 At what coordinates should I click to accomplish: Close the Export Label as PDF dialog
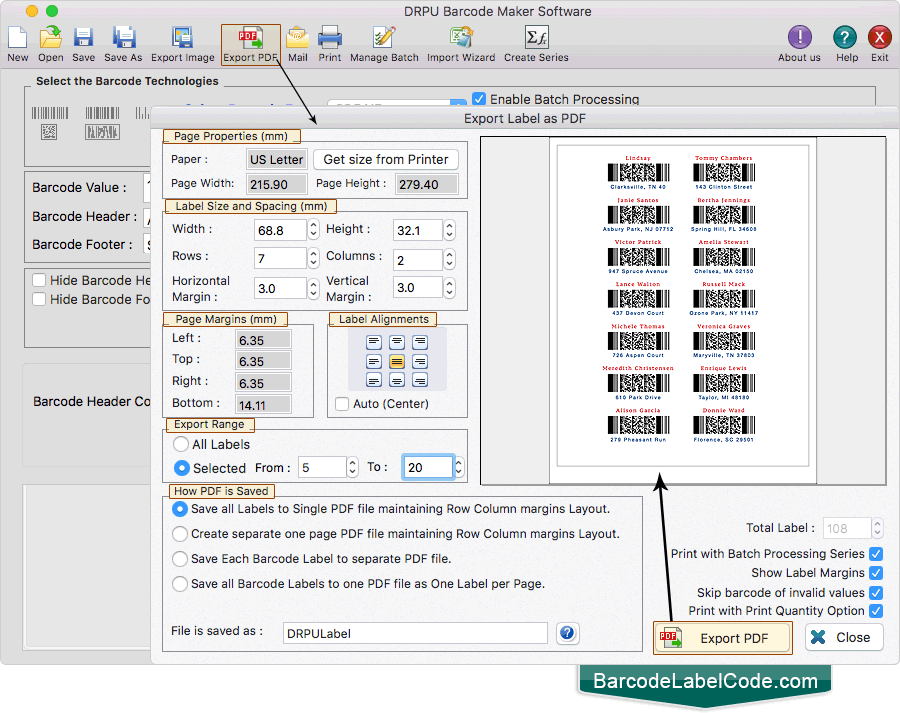844,637
